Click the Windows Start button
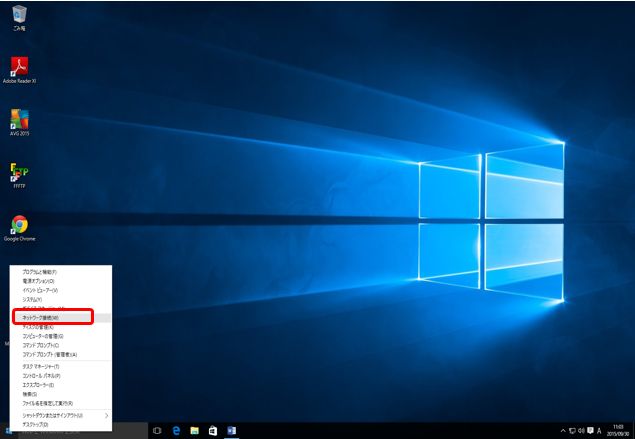The width and height of the screenshot is (635, 439). point(8,430)
